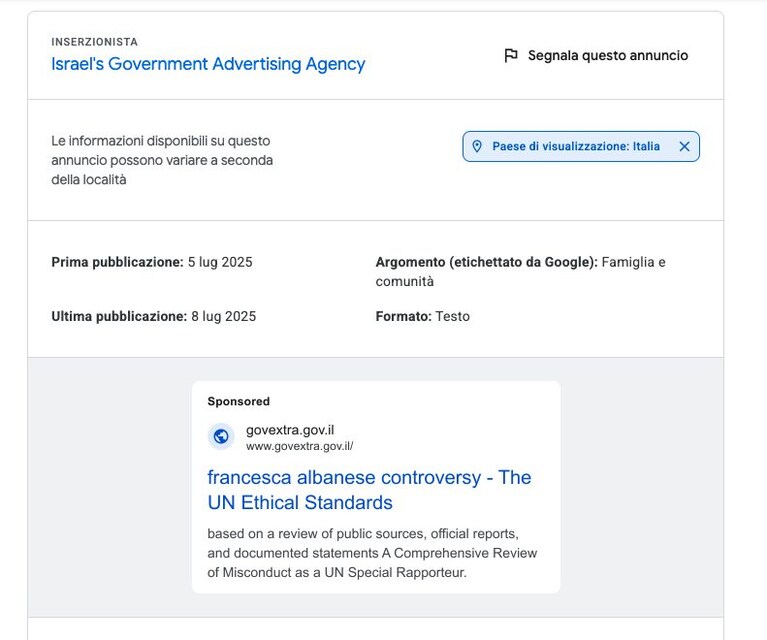This screenshot has width=767, height=640.
Task: Open the francesca albanese controversy ad headline
Action: (369, 490)
